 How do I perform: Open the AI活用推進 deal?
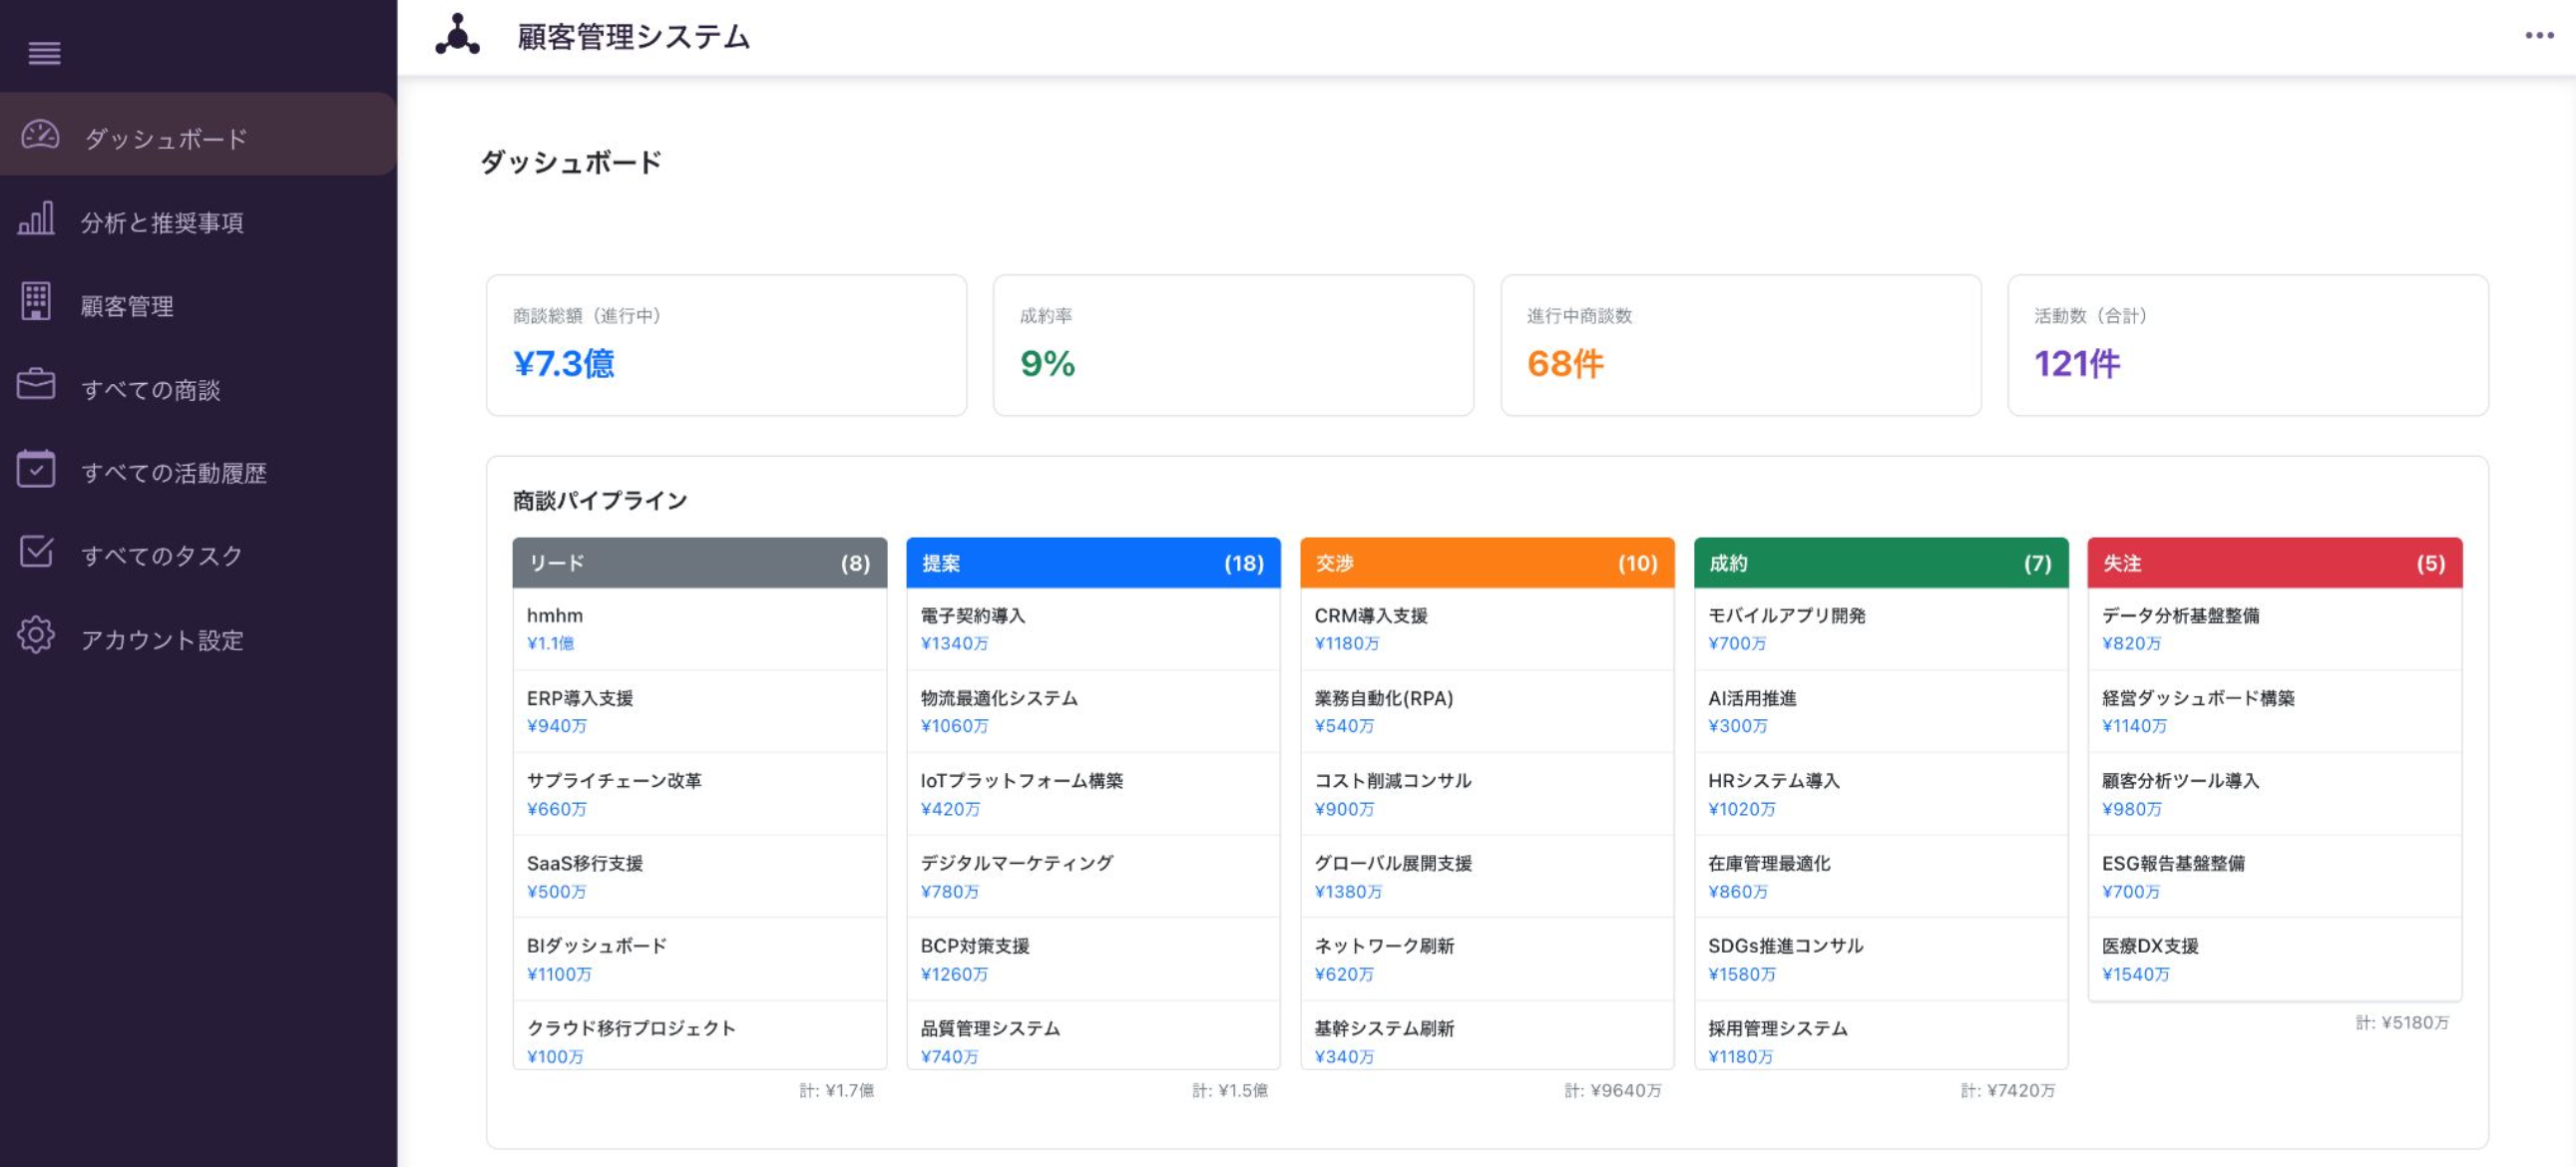1881,711
